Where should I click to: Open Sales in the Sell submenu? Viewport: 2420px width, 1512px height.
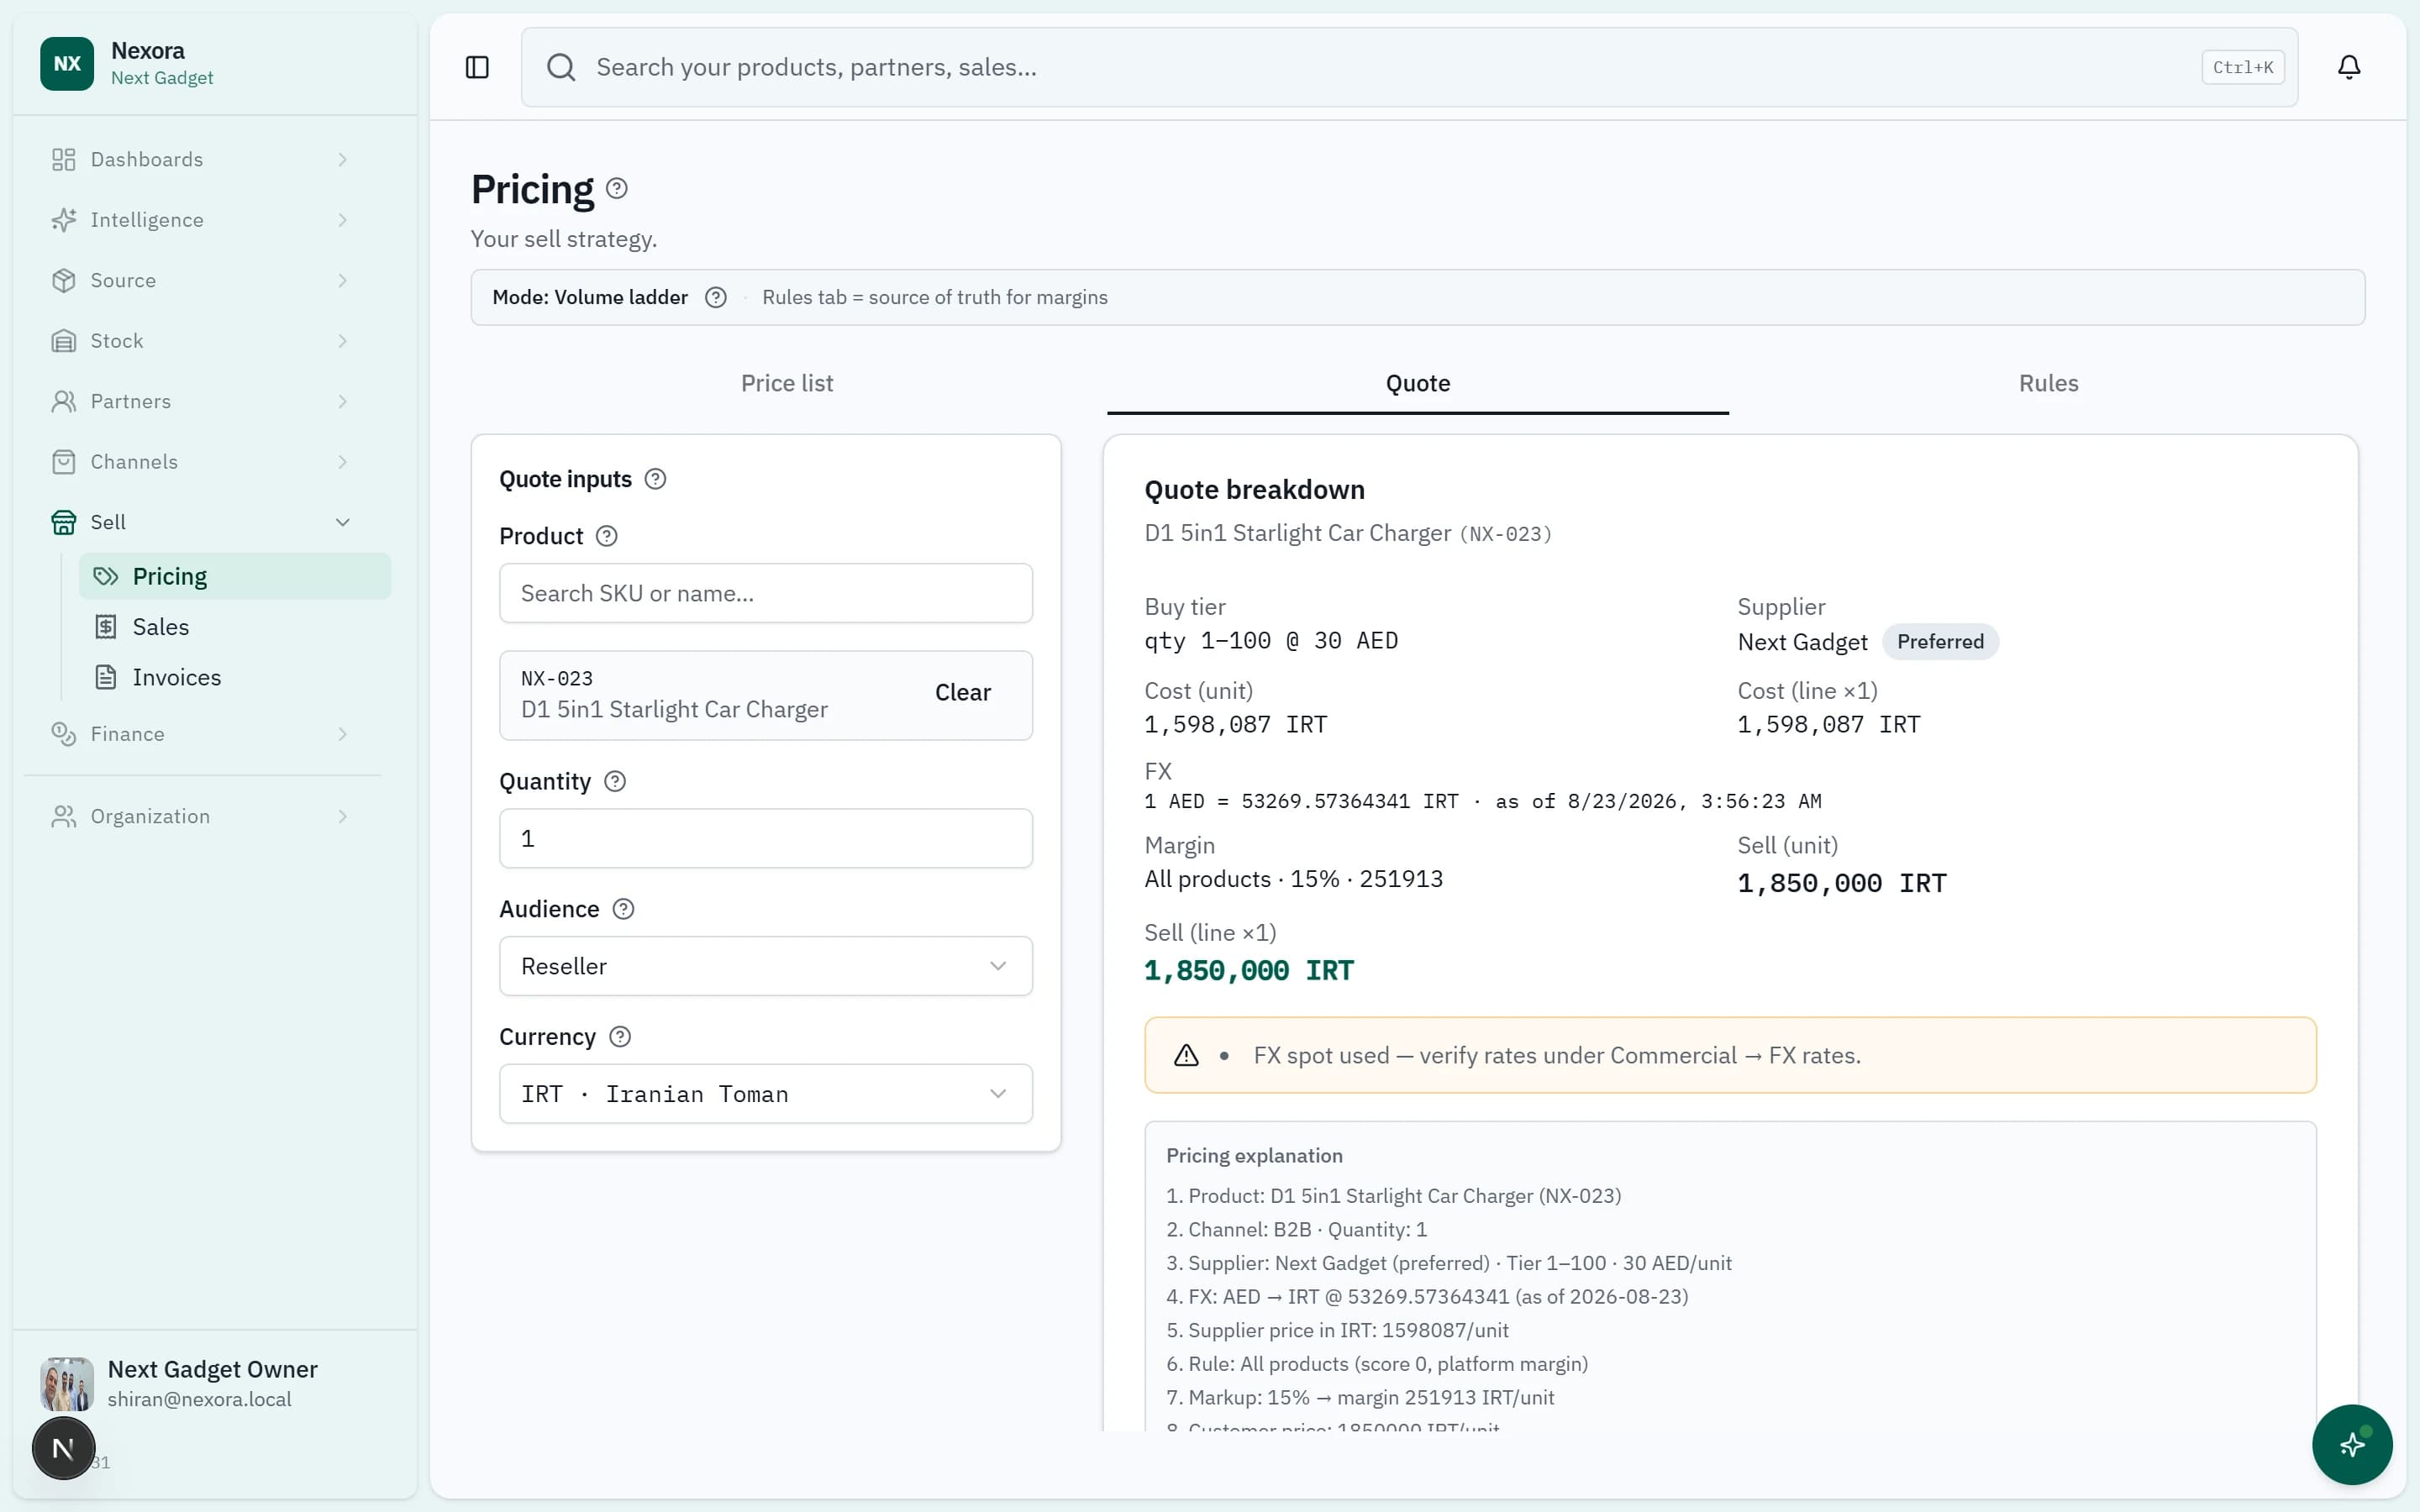pos(235,627)
